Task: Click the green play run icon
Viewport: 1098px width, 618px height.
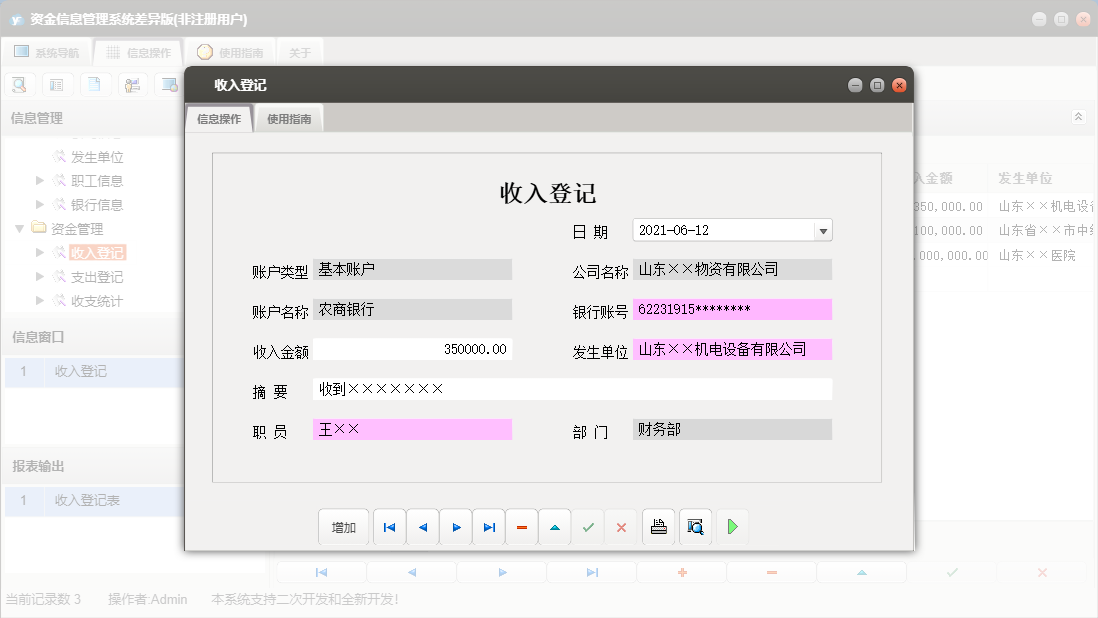Action: [x=732, y=527]
